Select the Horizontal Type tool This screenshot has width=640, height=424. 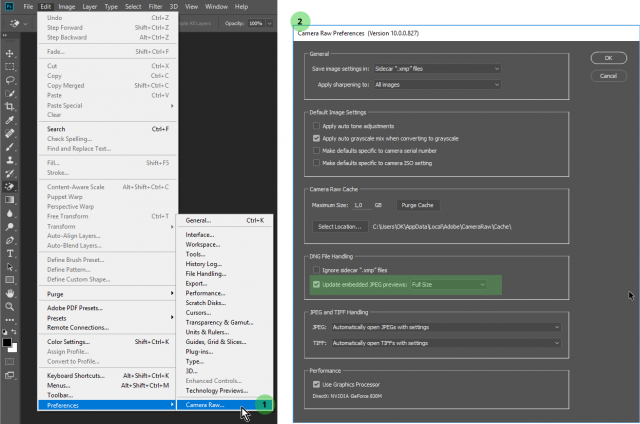point(10,253)
